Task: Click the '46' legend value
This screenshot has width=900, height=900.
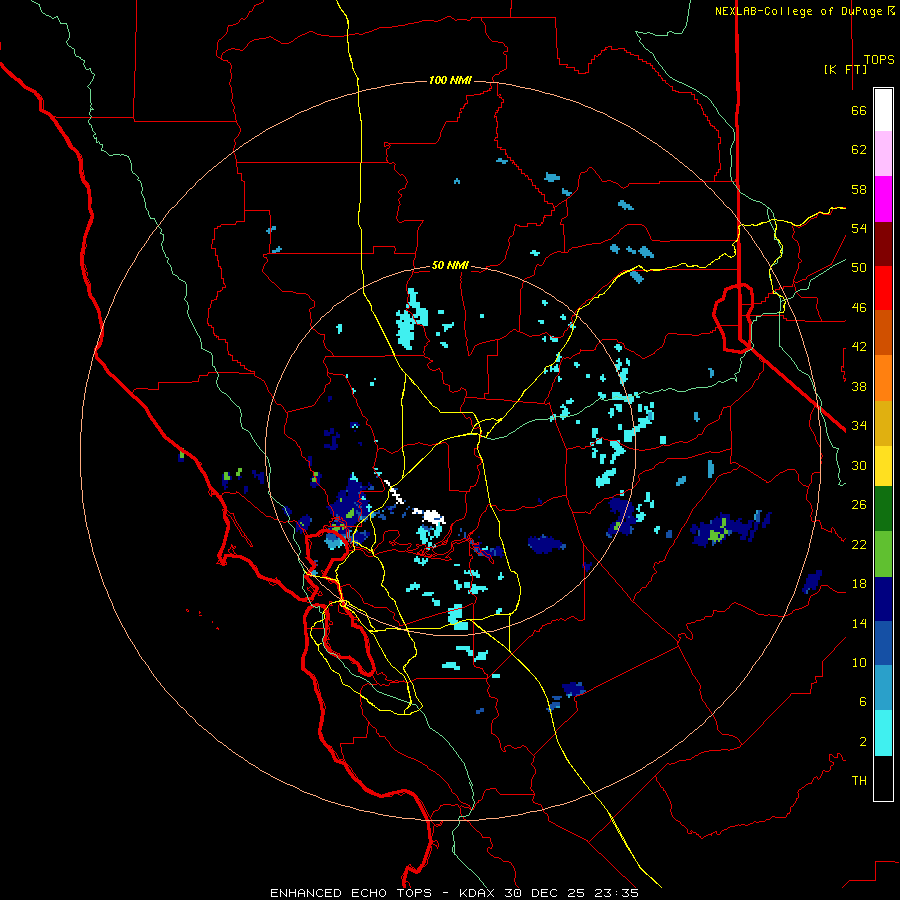Action: click(x=859, y=308)
